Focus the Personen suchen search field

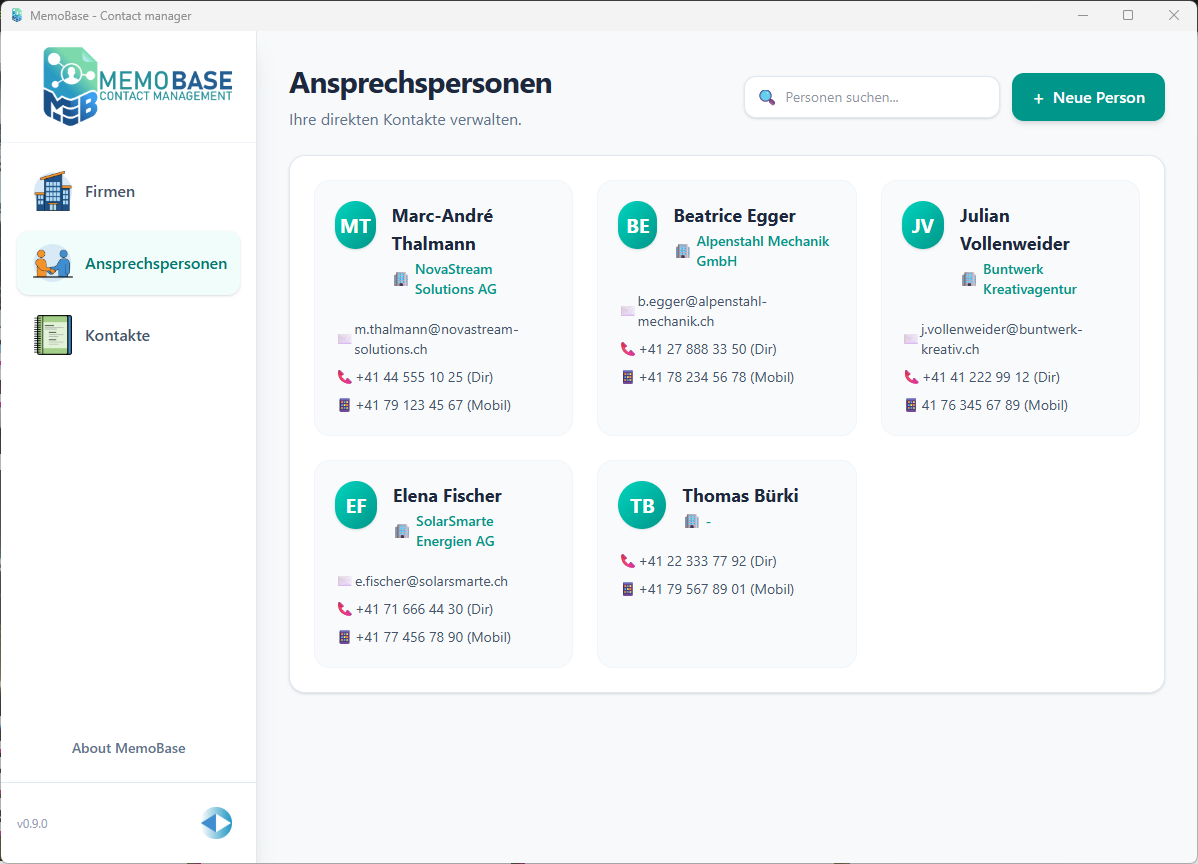(x=872, y=97)
